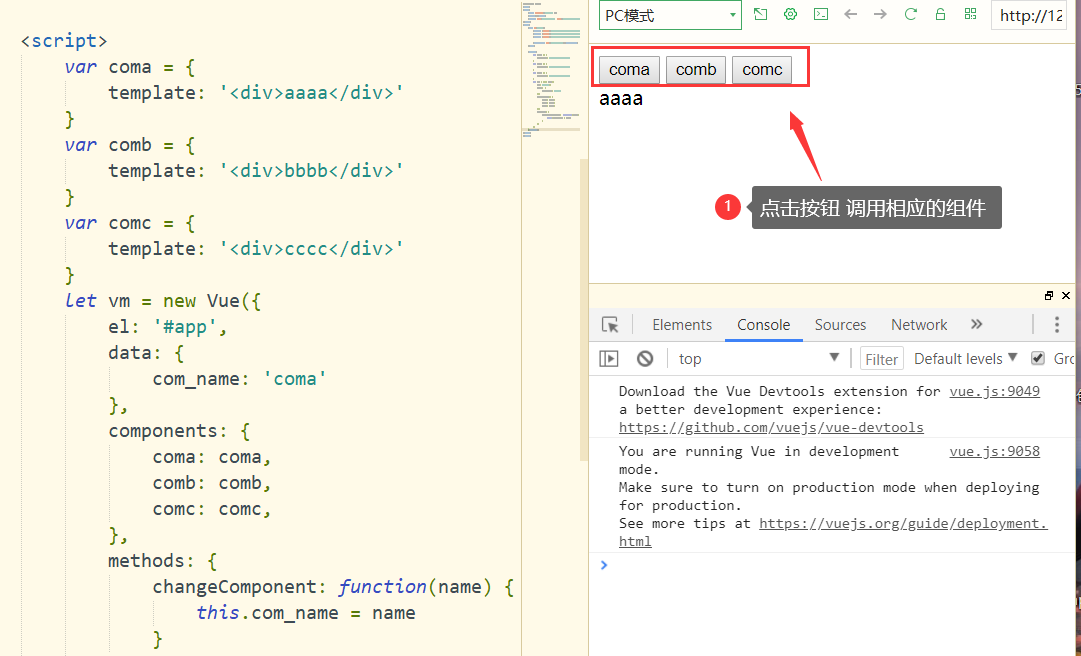
Task: Click the QR code icon
Action: point(970,14)
